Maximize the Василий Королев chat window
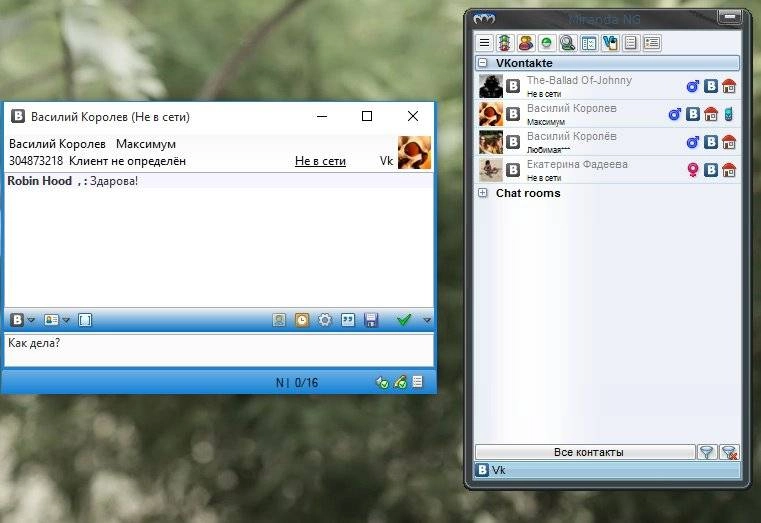This screenshot has height=523, width=761. 367,116
